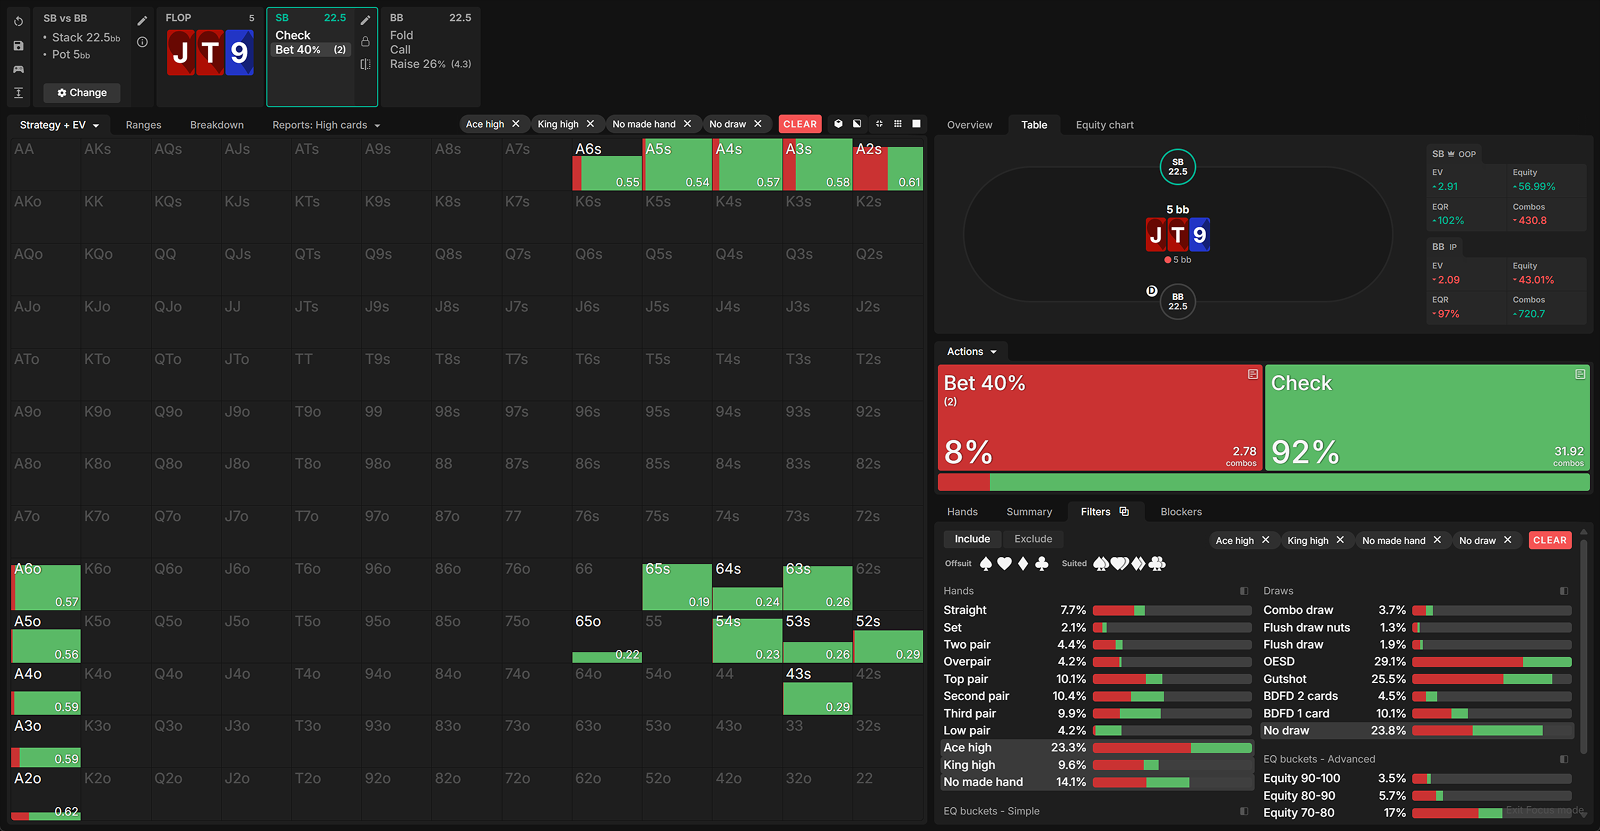Click the red Bet 40% action block
Screen dimensions: 1600x831
pyautogui.click(x=1099, y=417)
